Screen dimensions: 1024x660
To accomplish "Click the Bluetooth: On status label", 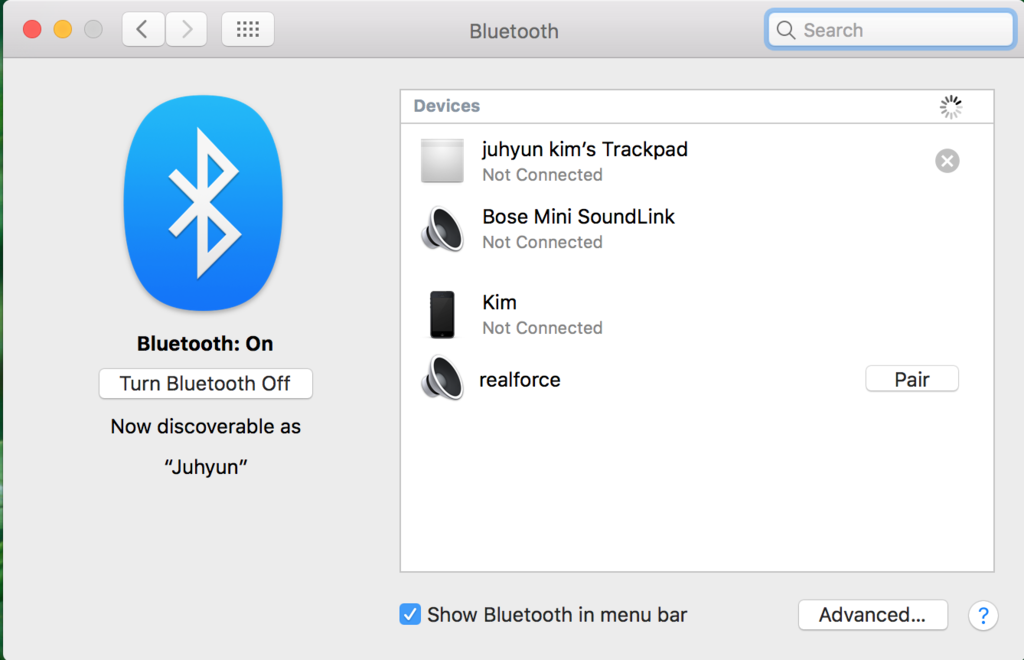I will click(x=204, y=343).
